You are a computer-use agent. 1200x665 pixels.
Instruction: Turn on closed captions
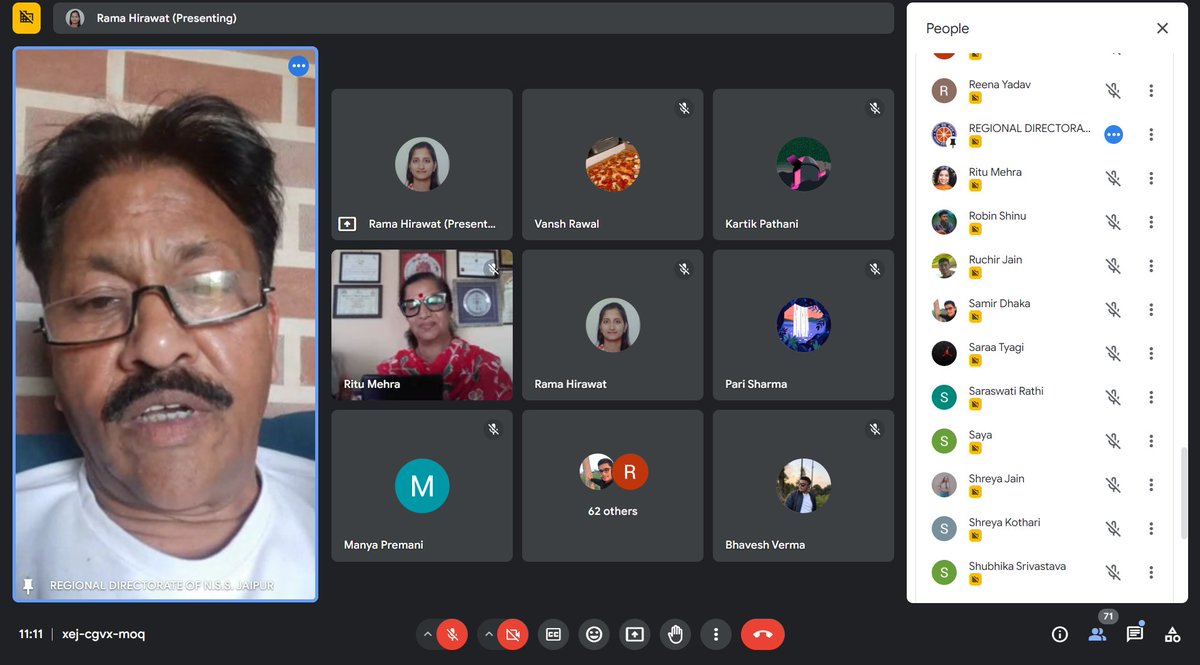(x=553, y=634)
